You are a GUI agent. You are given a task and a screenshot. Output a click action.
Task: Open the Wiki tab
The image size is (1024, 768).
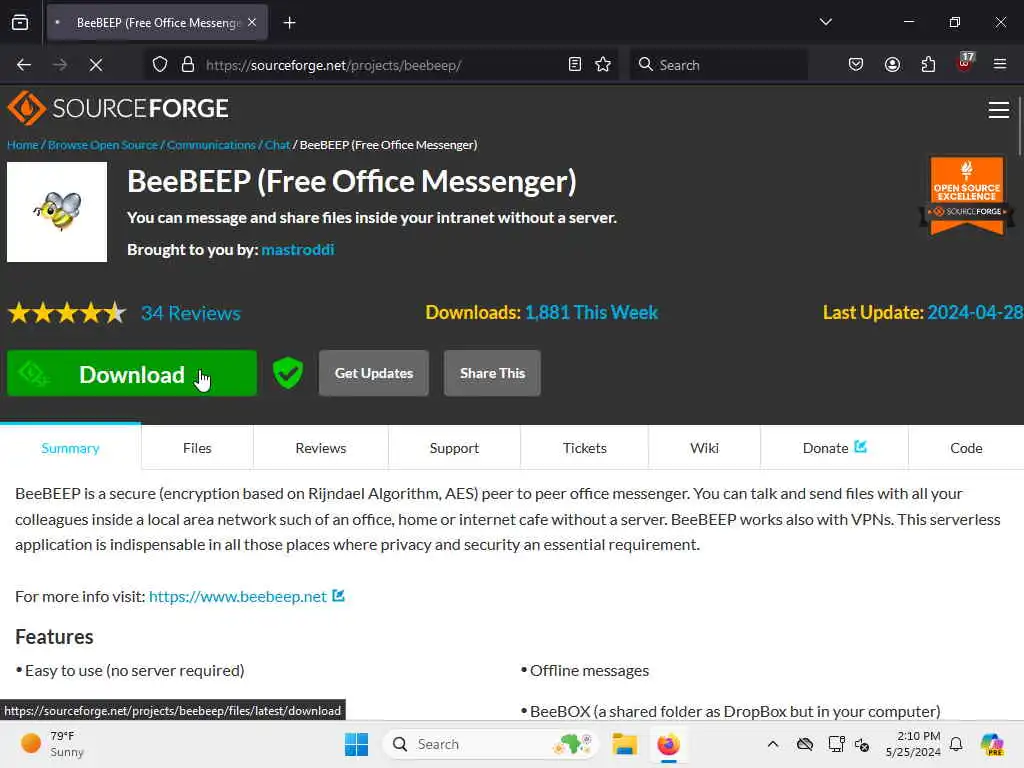click(705, 448)
